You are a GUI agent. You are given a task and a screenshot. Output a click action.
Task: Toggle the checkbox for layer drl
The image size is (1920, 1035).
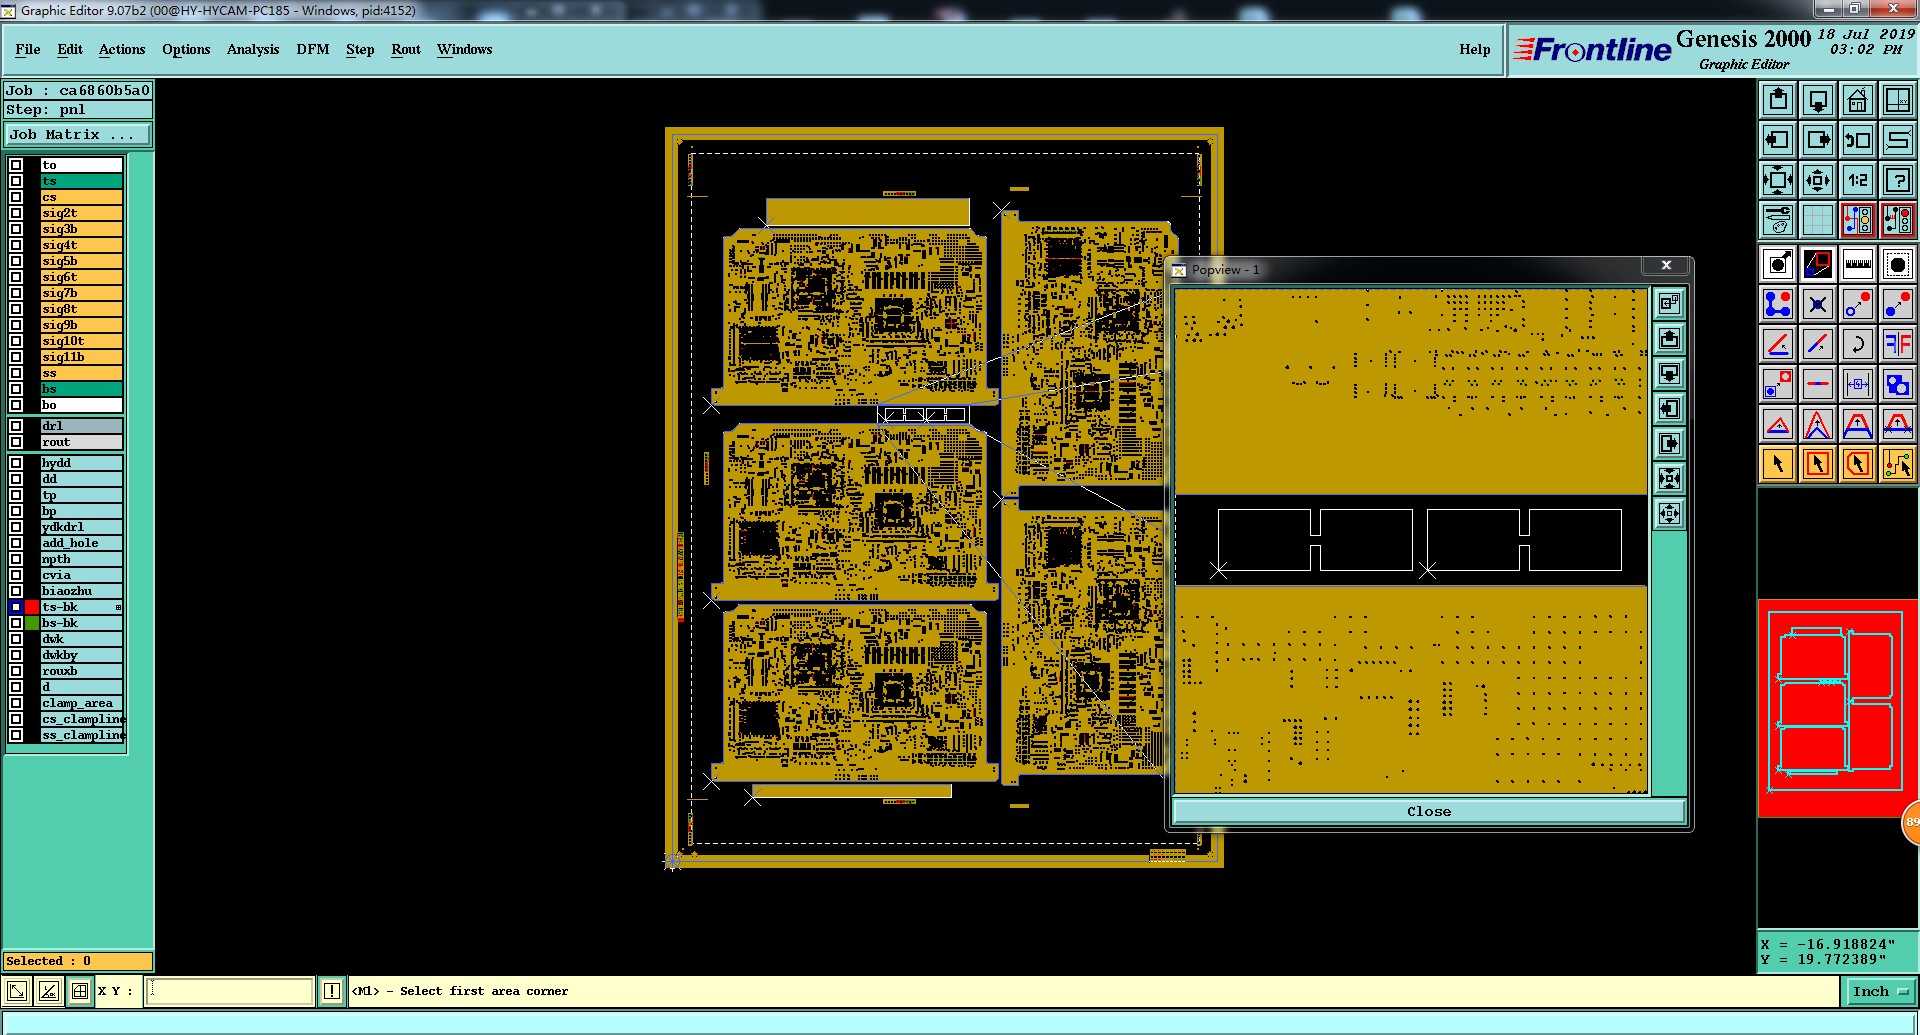tap(16, 426)
